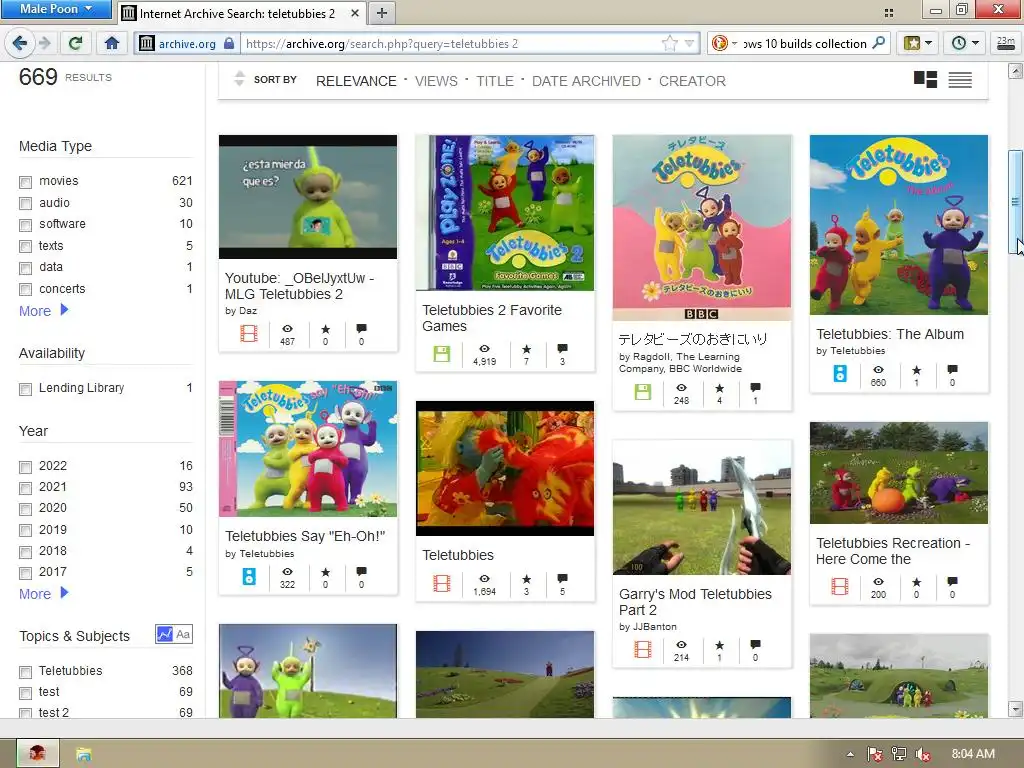
Task: Check the software media type filter
Action: coord(25,225)
